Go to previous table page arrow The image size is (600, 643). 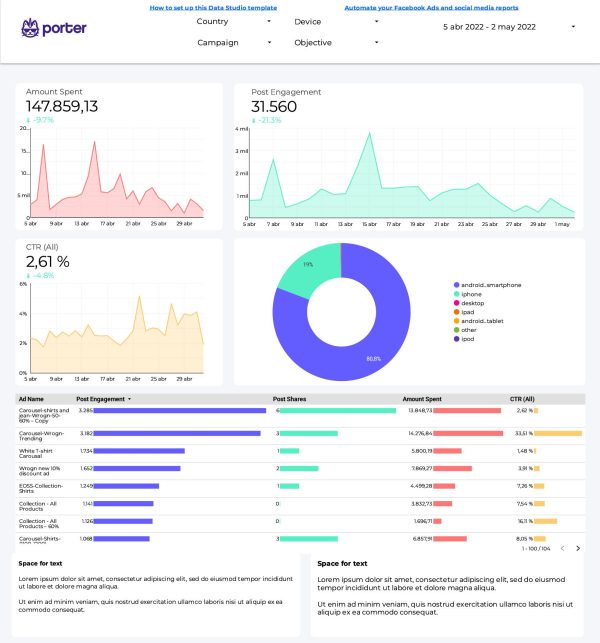[562, 548]
